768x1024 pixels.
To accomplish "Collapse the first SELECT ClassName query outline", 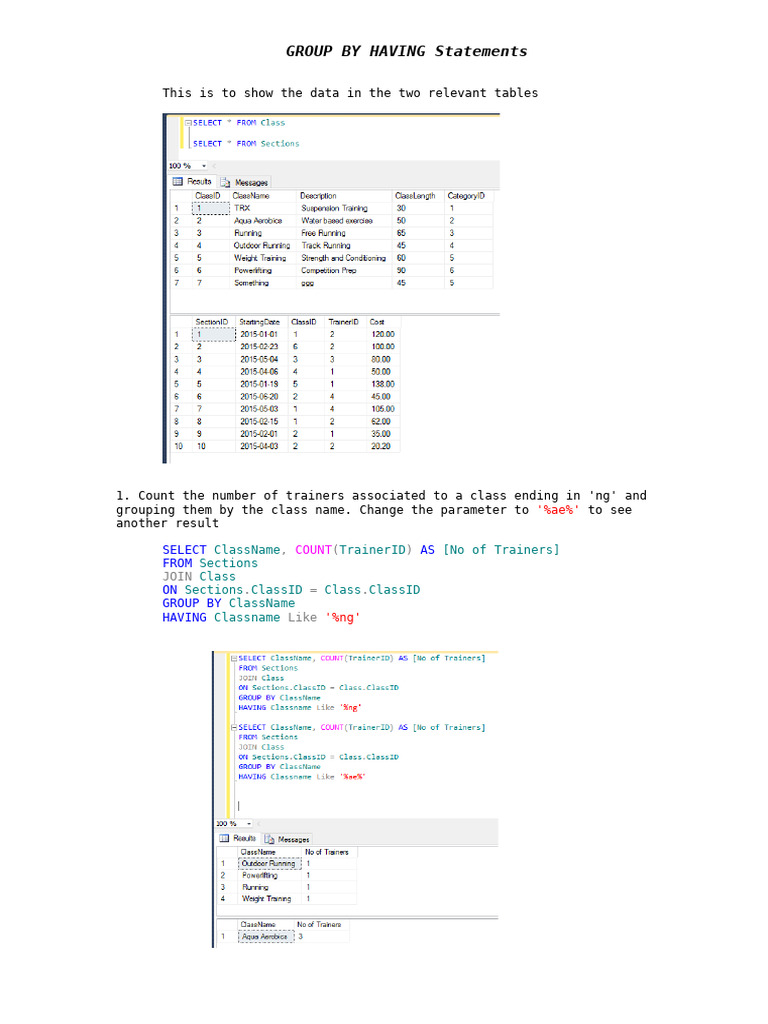I will tap(234, 658).
